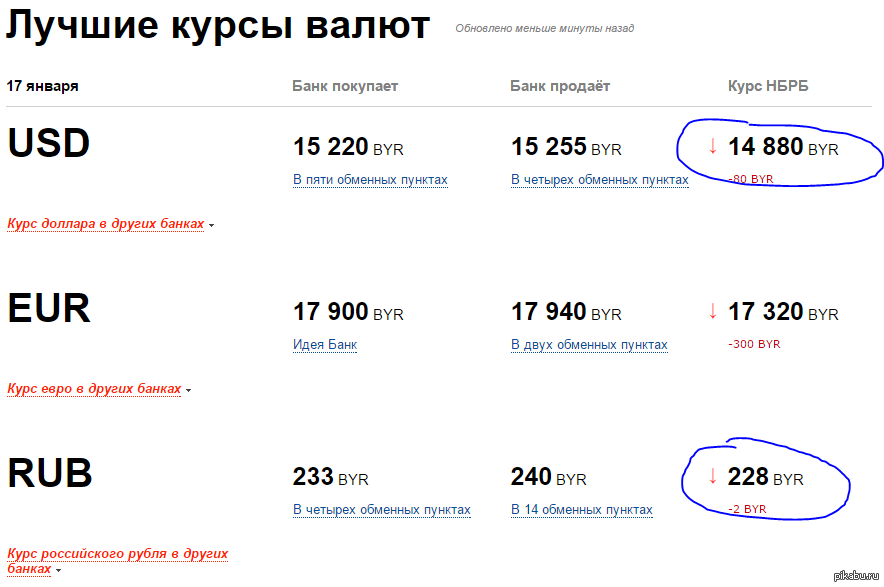Image resolution: width=884 pixels, height=587 pixels.
Task: Click the USD down-arrow rate indicator
Action: (713, 146)
